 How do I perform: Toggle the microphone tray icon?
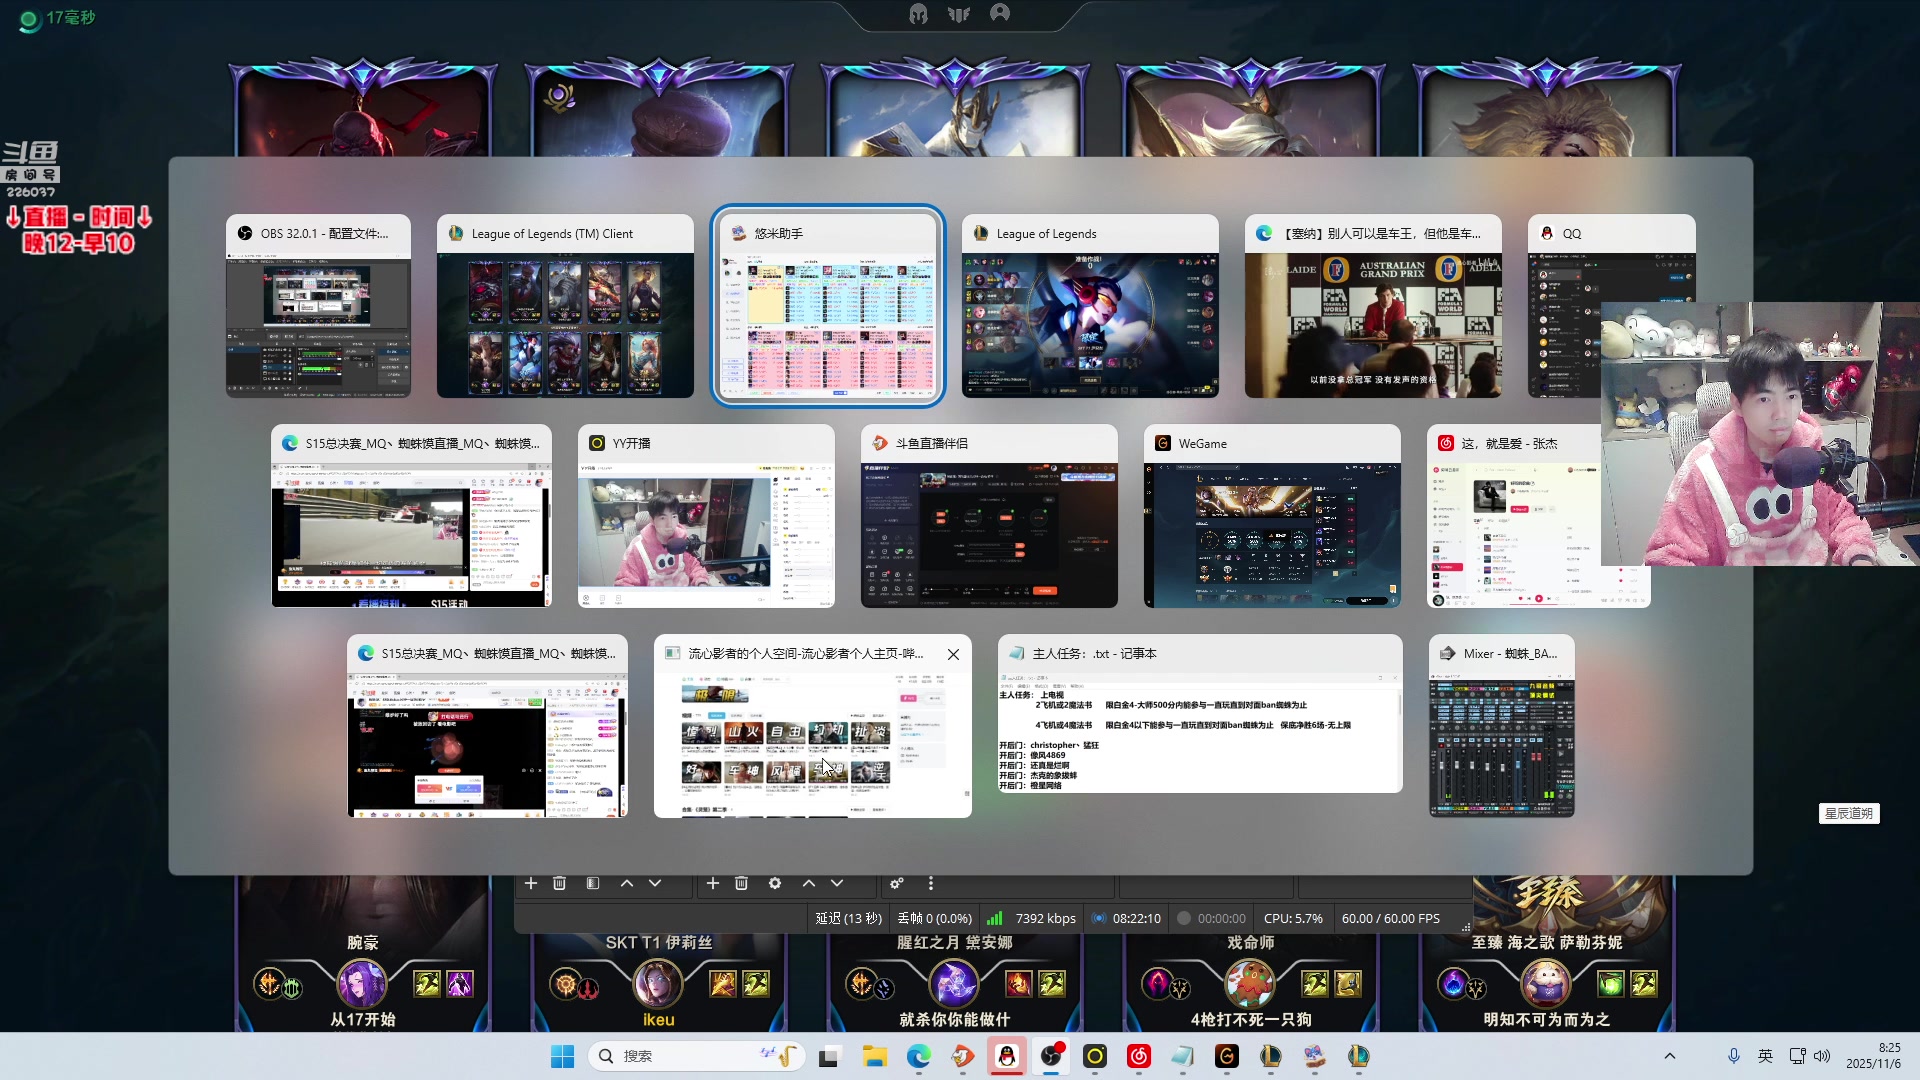[1734, 1056]
